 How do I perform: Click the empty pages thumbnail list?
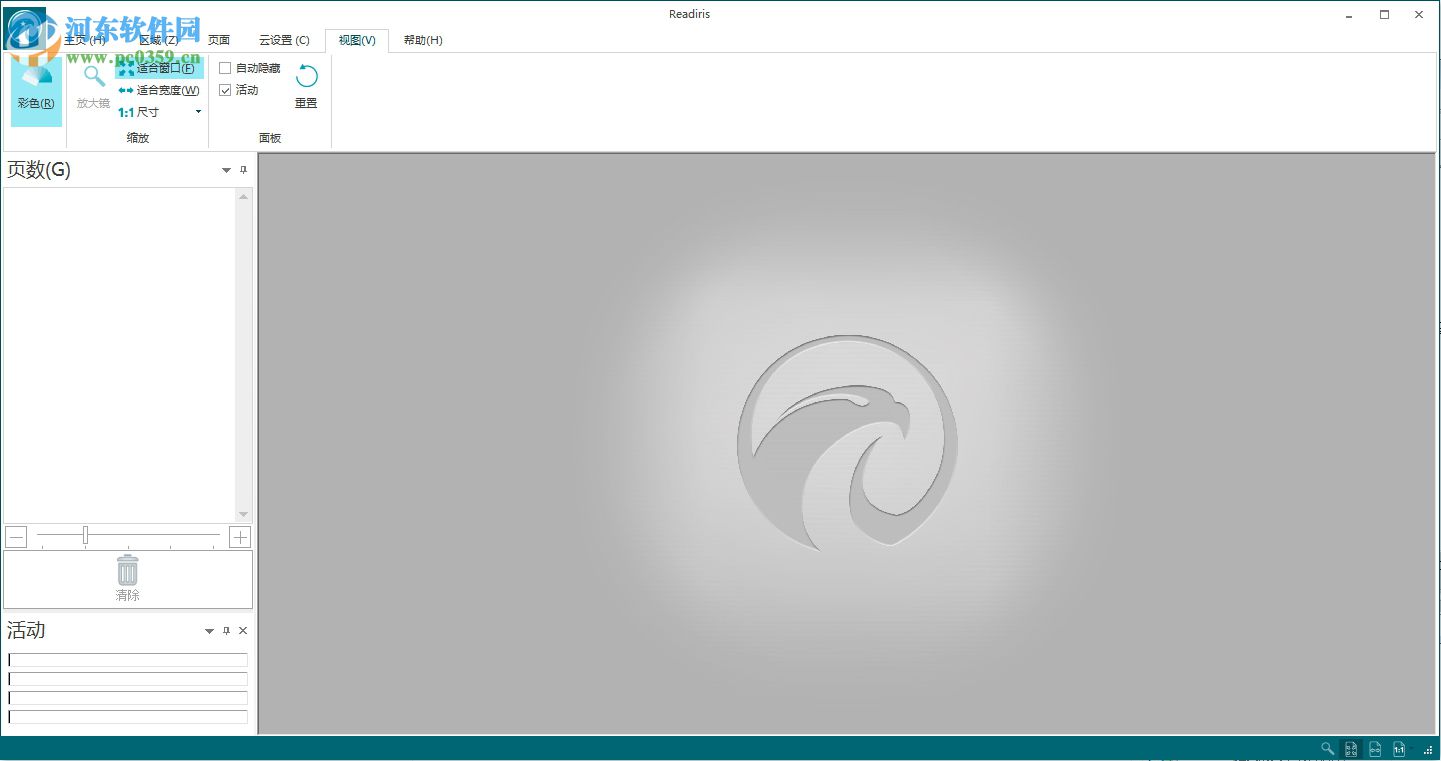[x=120, y=355]
